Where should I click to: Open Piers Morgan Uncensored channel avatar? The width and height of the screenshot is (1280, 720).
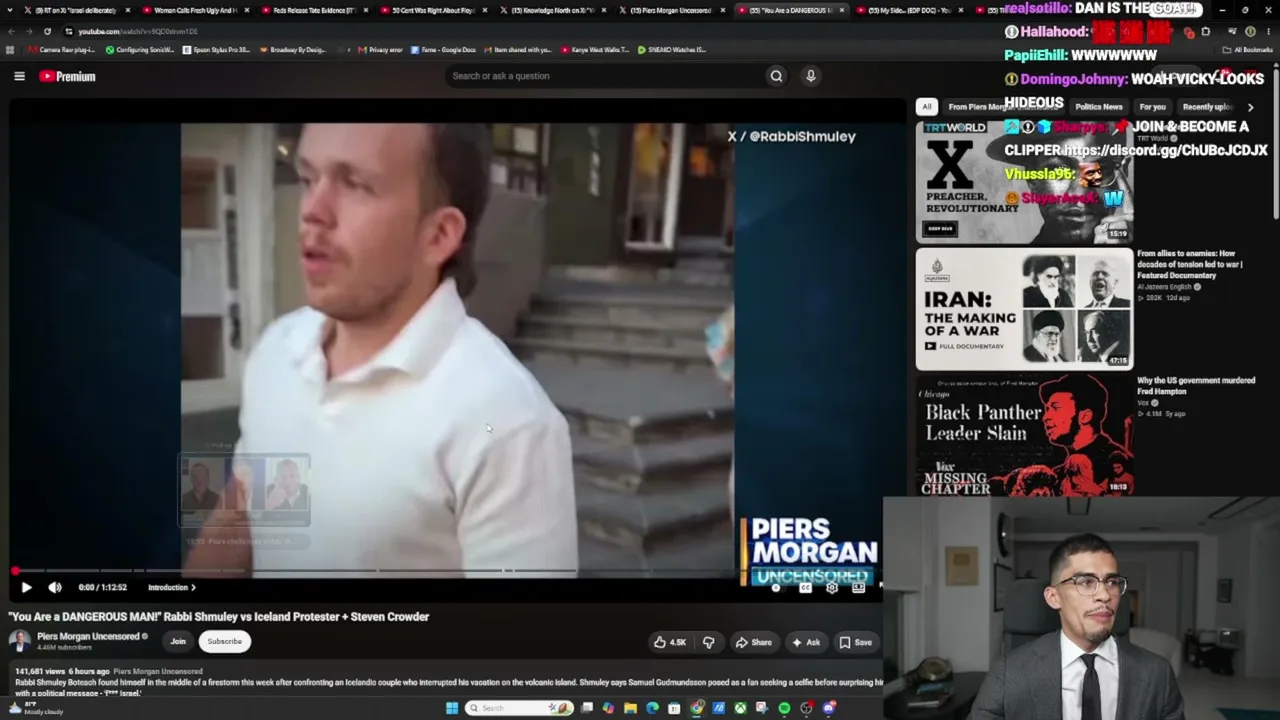tap(19, 641)
